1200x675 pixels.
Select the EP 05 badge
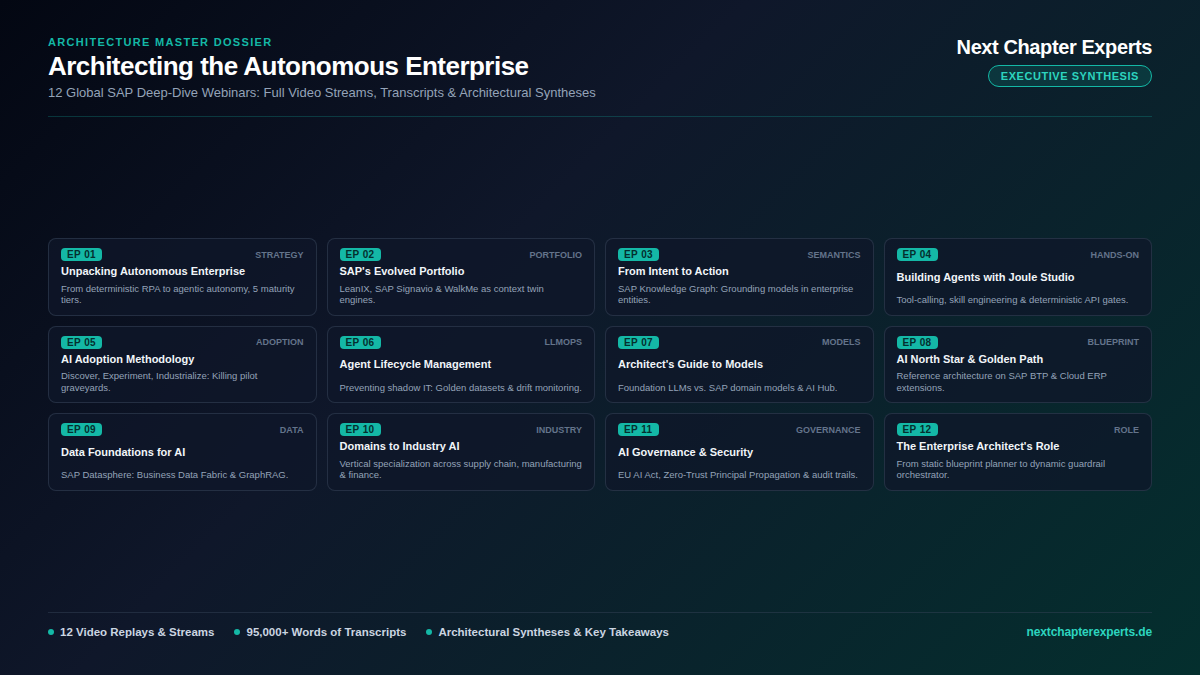pos(81,342)
